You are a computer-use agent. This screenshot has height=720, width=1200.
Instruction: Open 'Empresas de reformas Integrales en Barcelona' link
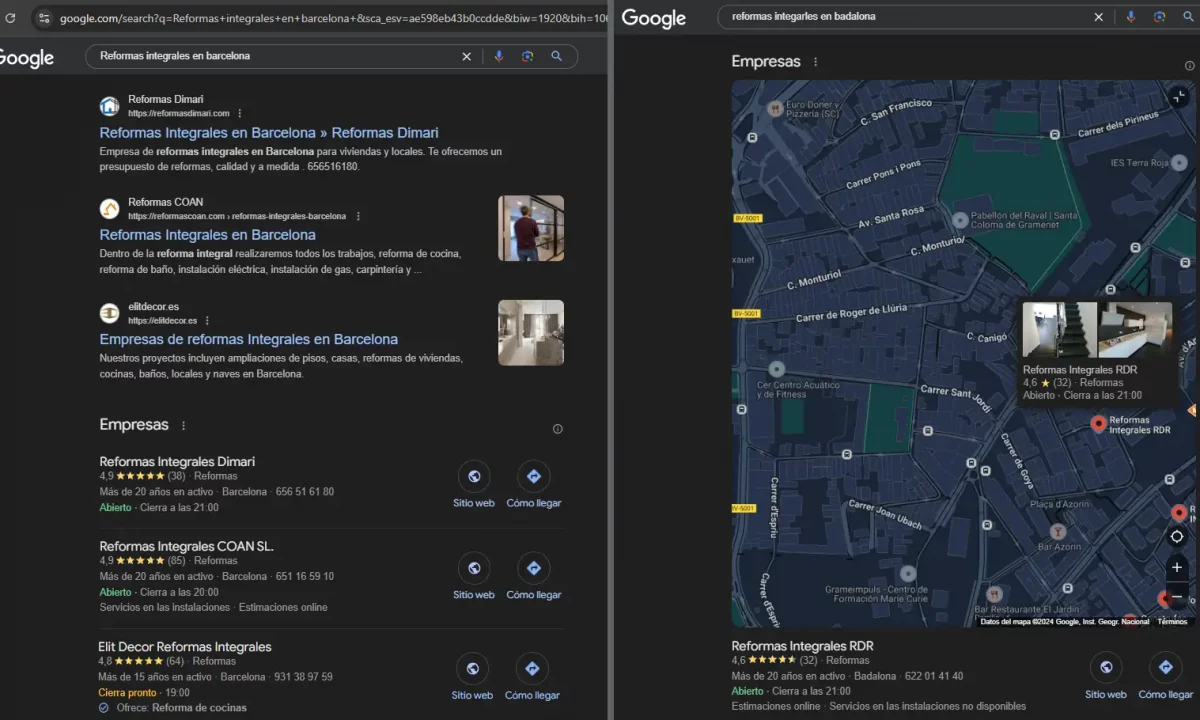point(248,339)
